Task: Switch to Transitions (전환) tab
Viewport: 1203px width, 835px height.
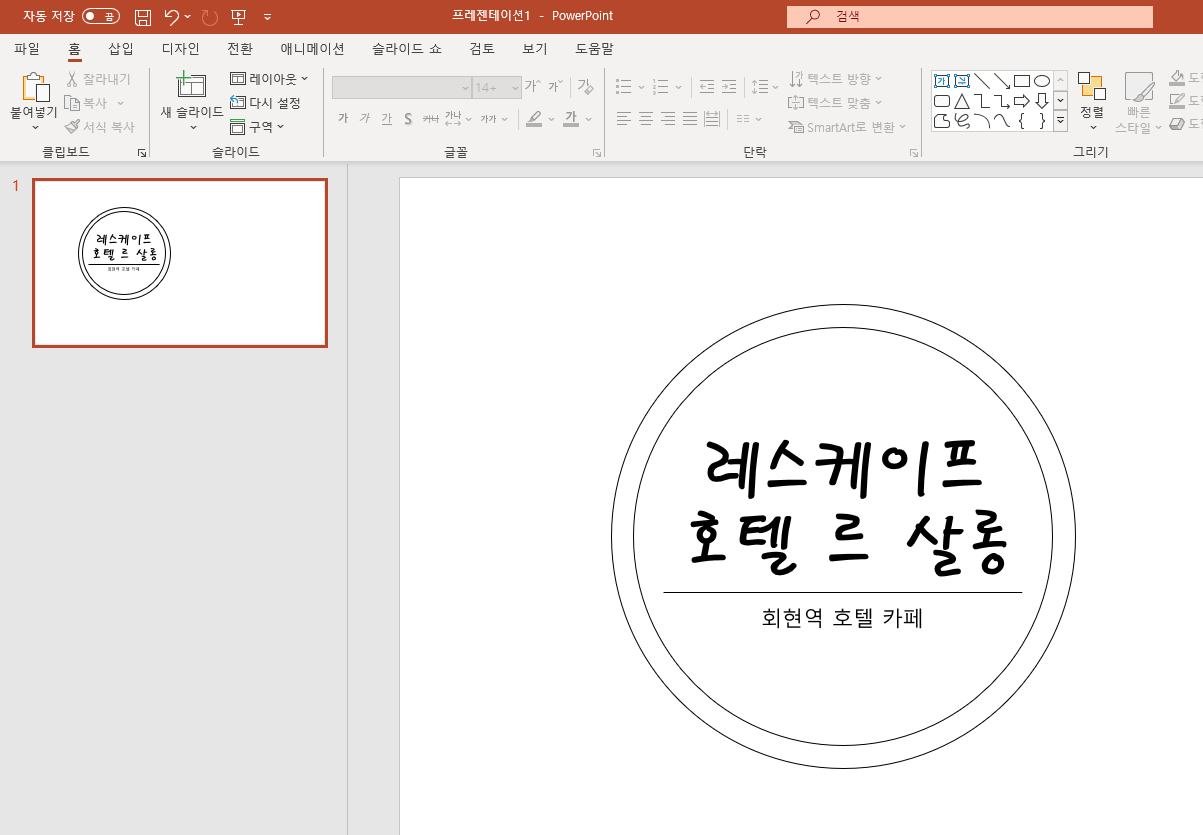Action: point(240,48)
